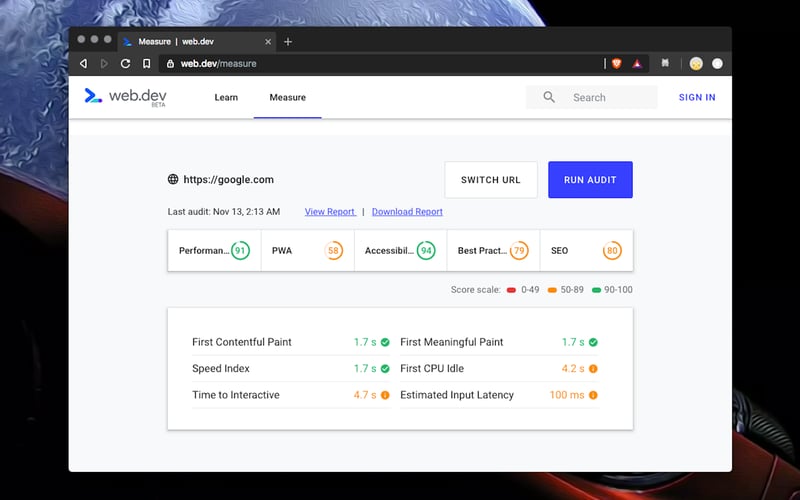The image size is (800, 500).
Task: Click the orange info icon for First CPU Idle
Action: (x=593, y=368)
